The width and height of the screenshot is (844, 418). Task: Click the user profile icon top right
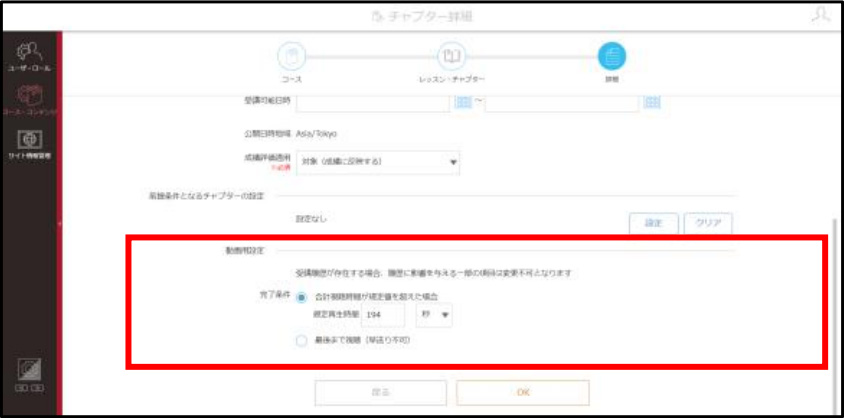tap(820, 15)
